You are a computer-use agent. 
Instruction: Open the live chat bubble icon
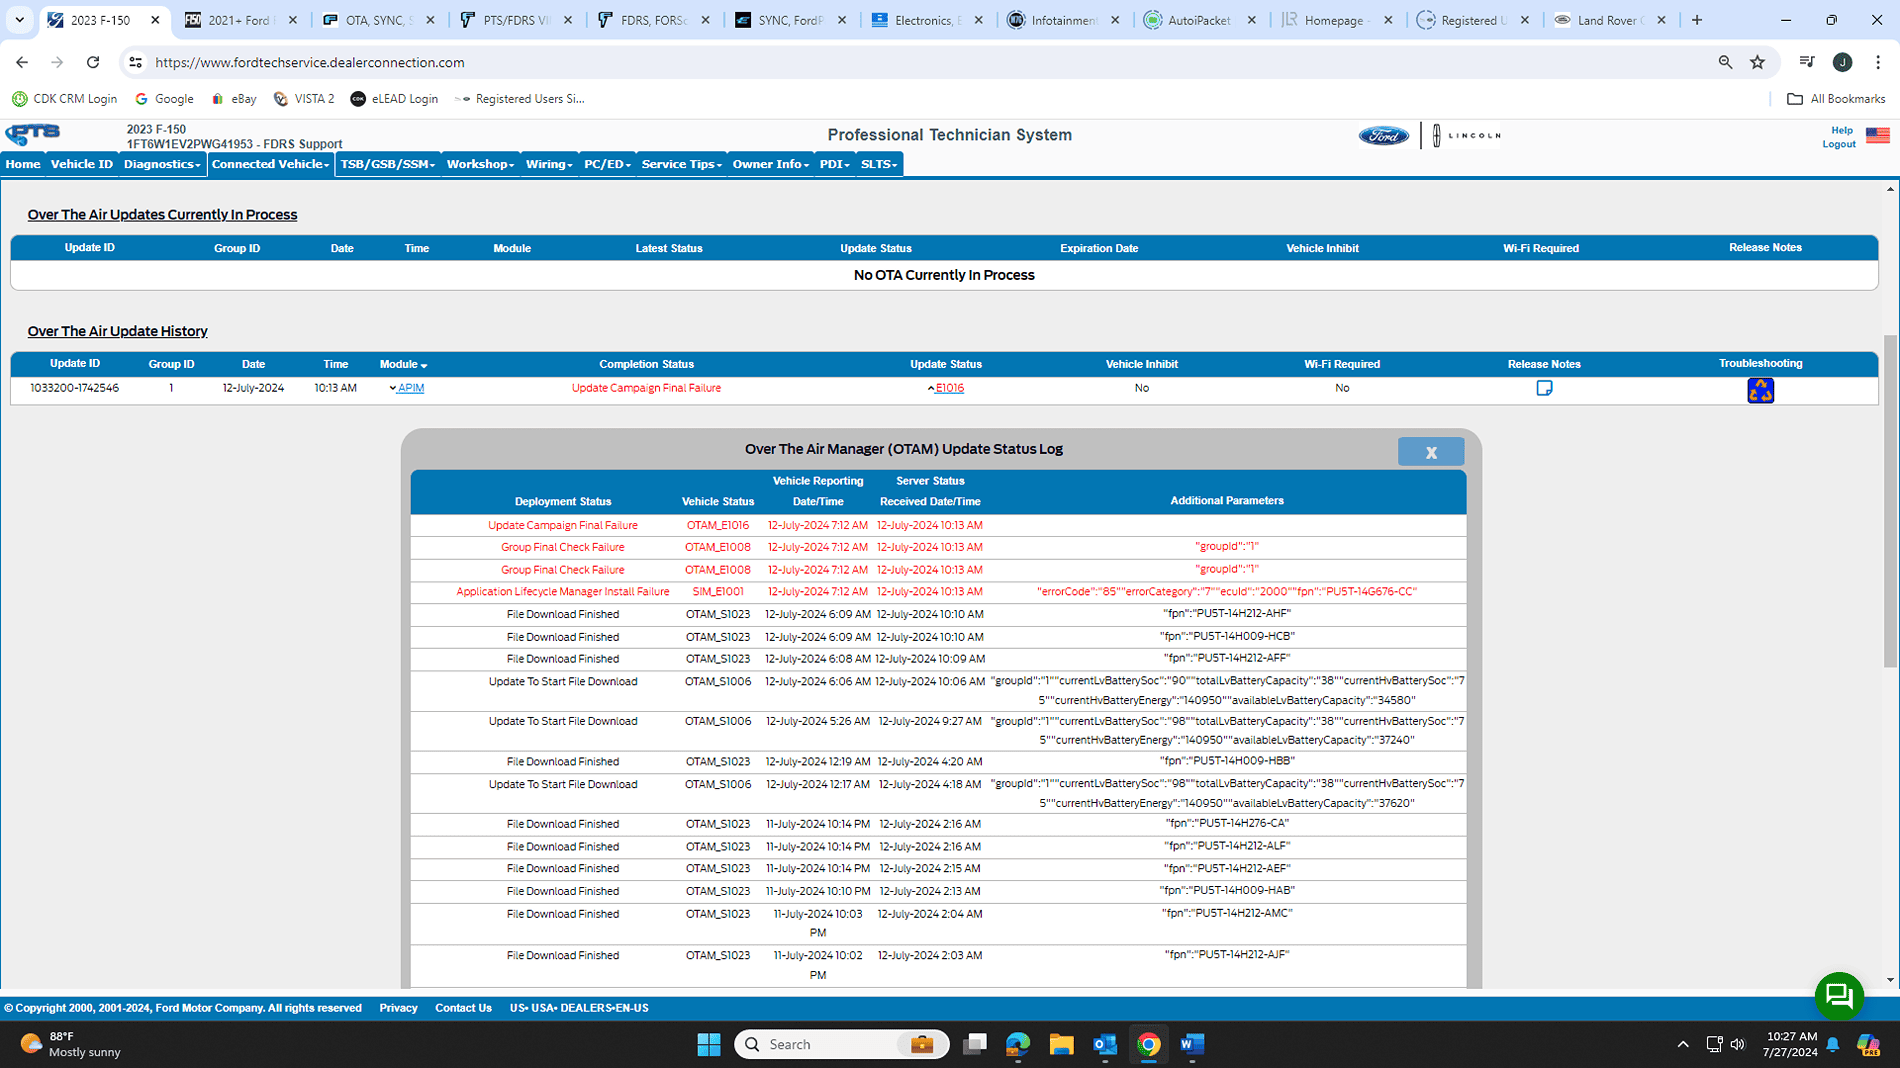1838,995
